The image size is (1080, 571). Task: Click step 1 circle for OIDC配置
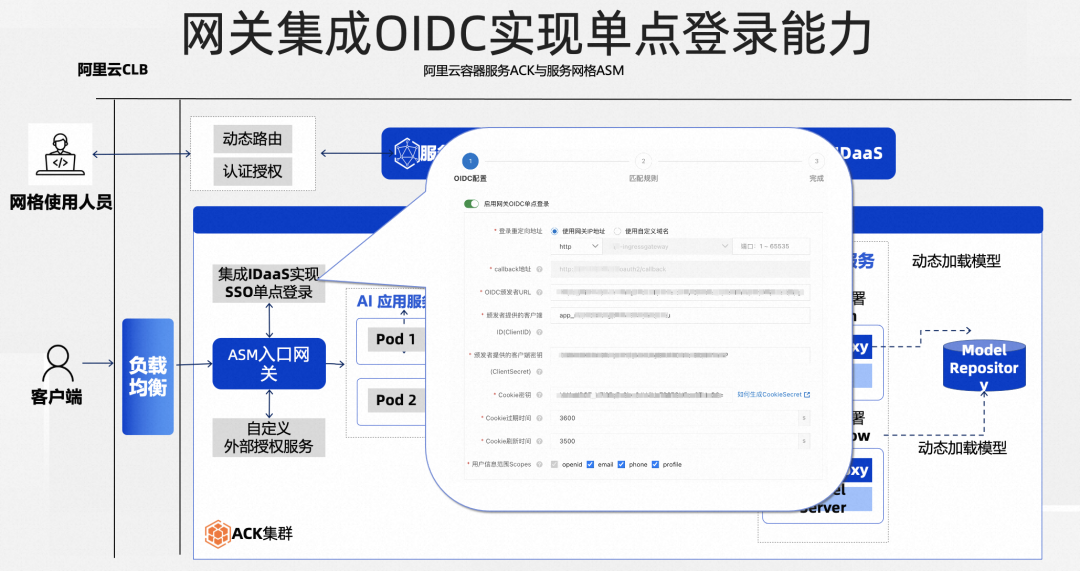pyautogui.click(x=470, y=161)
